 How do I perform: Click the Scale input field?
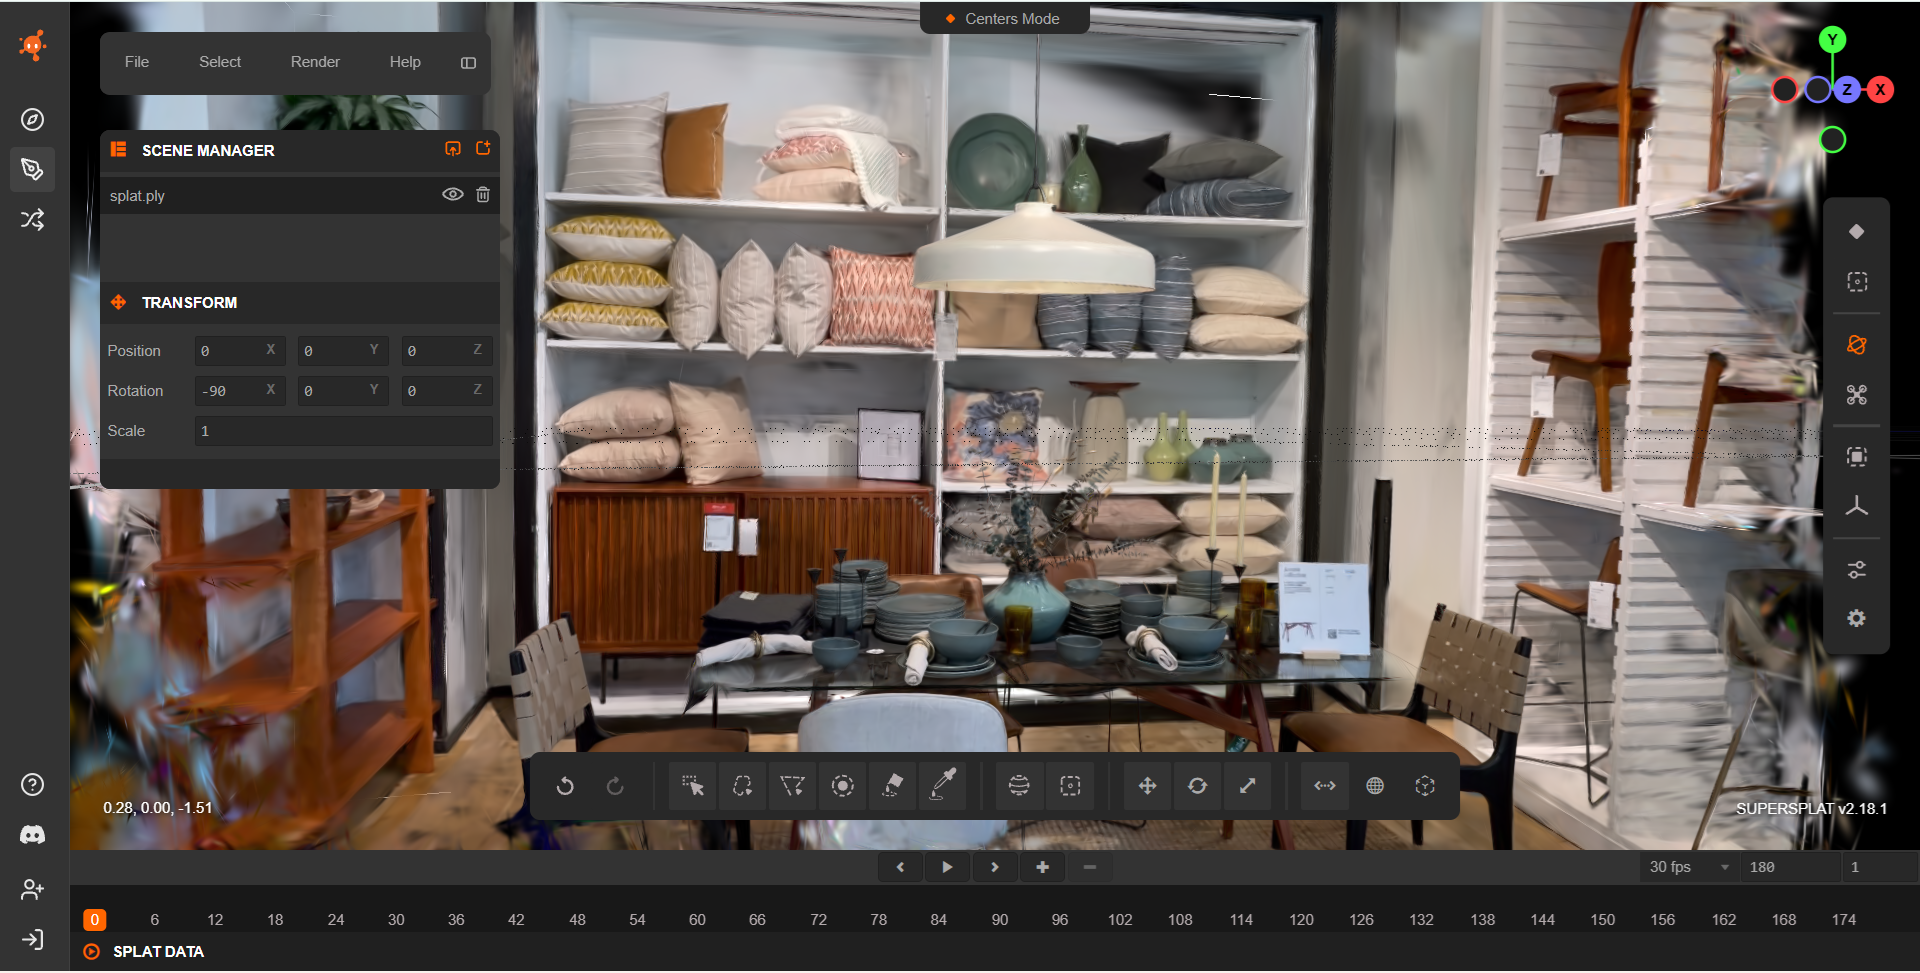coord(343,431)
